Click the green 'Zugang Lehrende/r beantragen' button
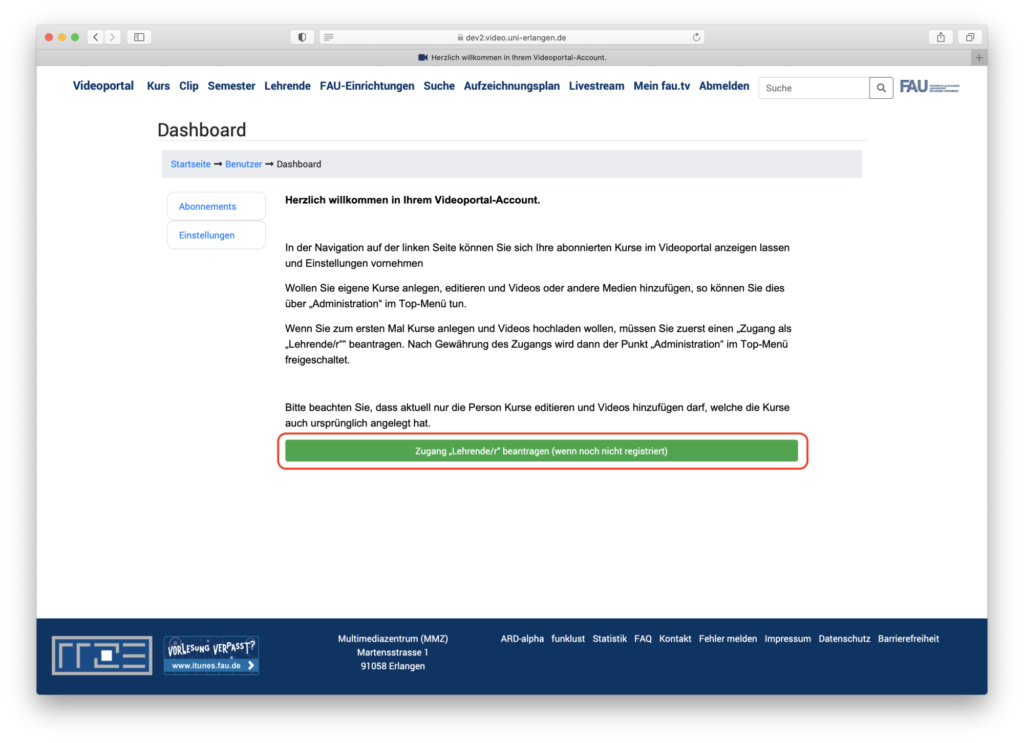This screenshot has height=743, width=1024. 543,451
